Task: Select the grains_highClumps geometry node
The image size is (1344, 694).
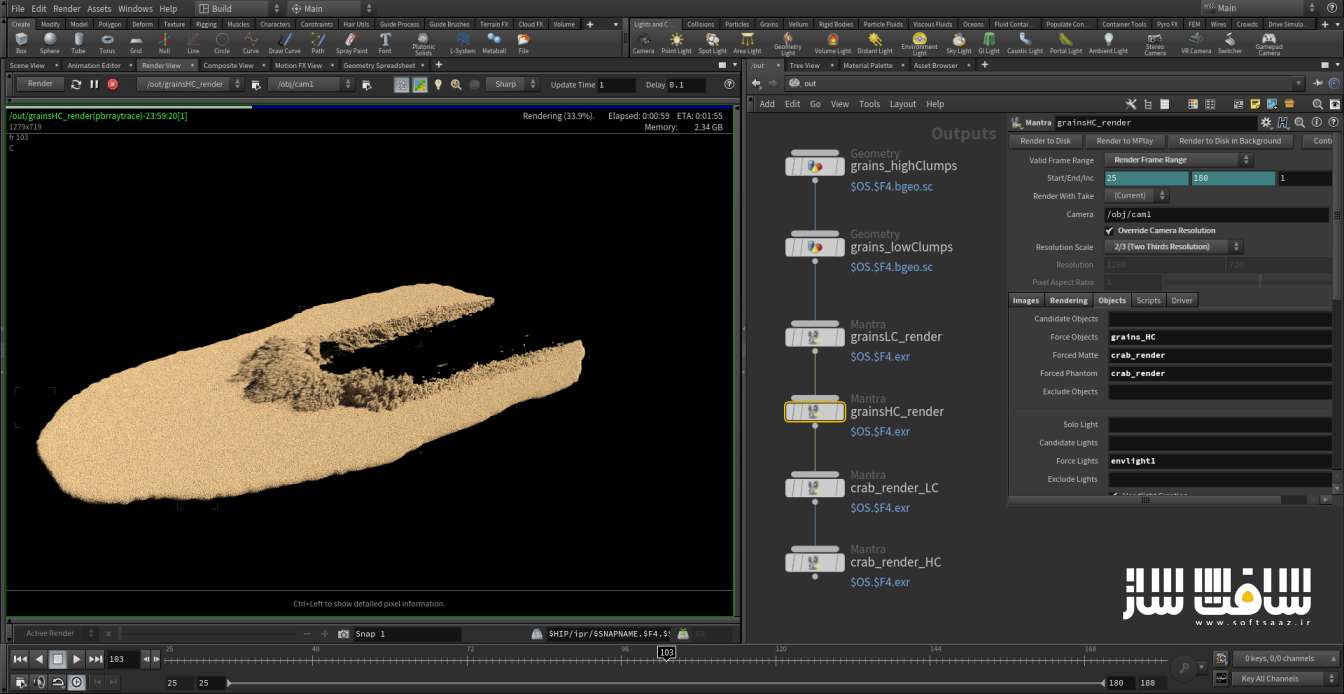Action: click(815, 166)
